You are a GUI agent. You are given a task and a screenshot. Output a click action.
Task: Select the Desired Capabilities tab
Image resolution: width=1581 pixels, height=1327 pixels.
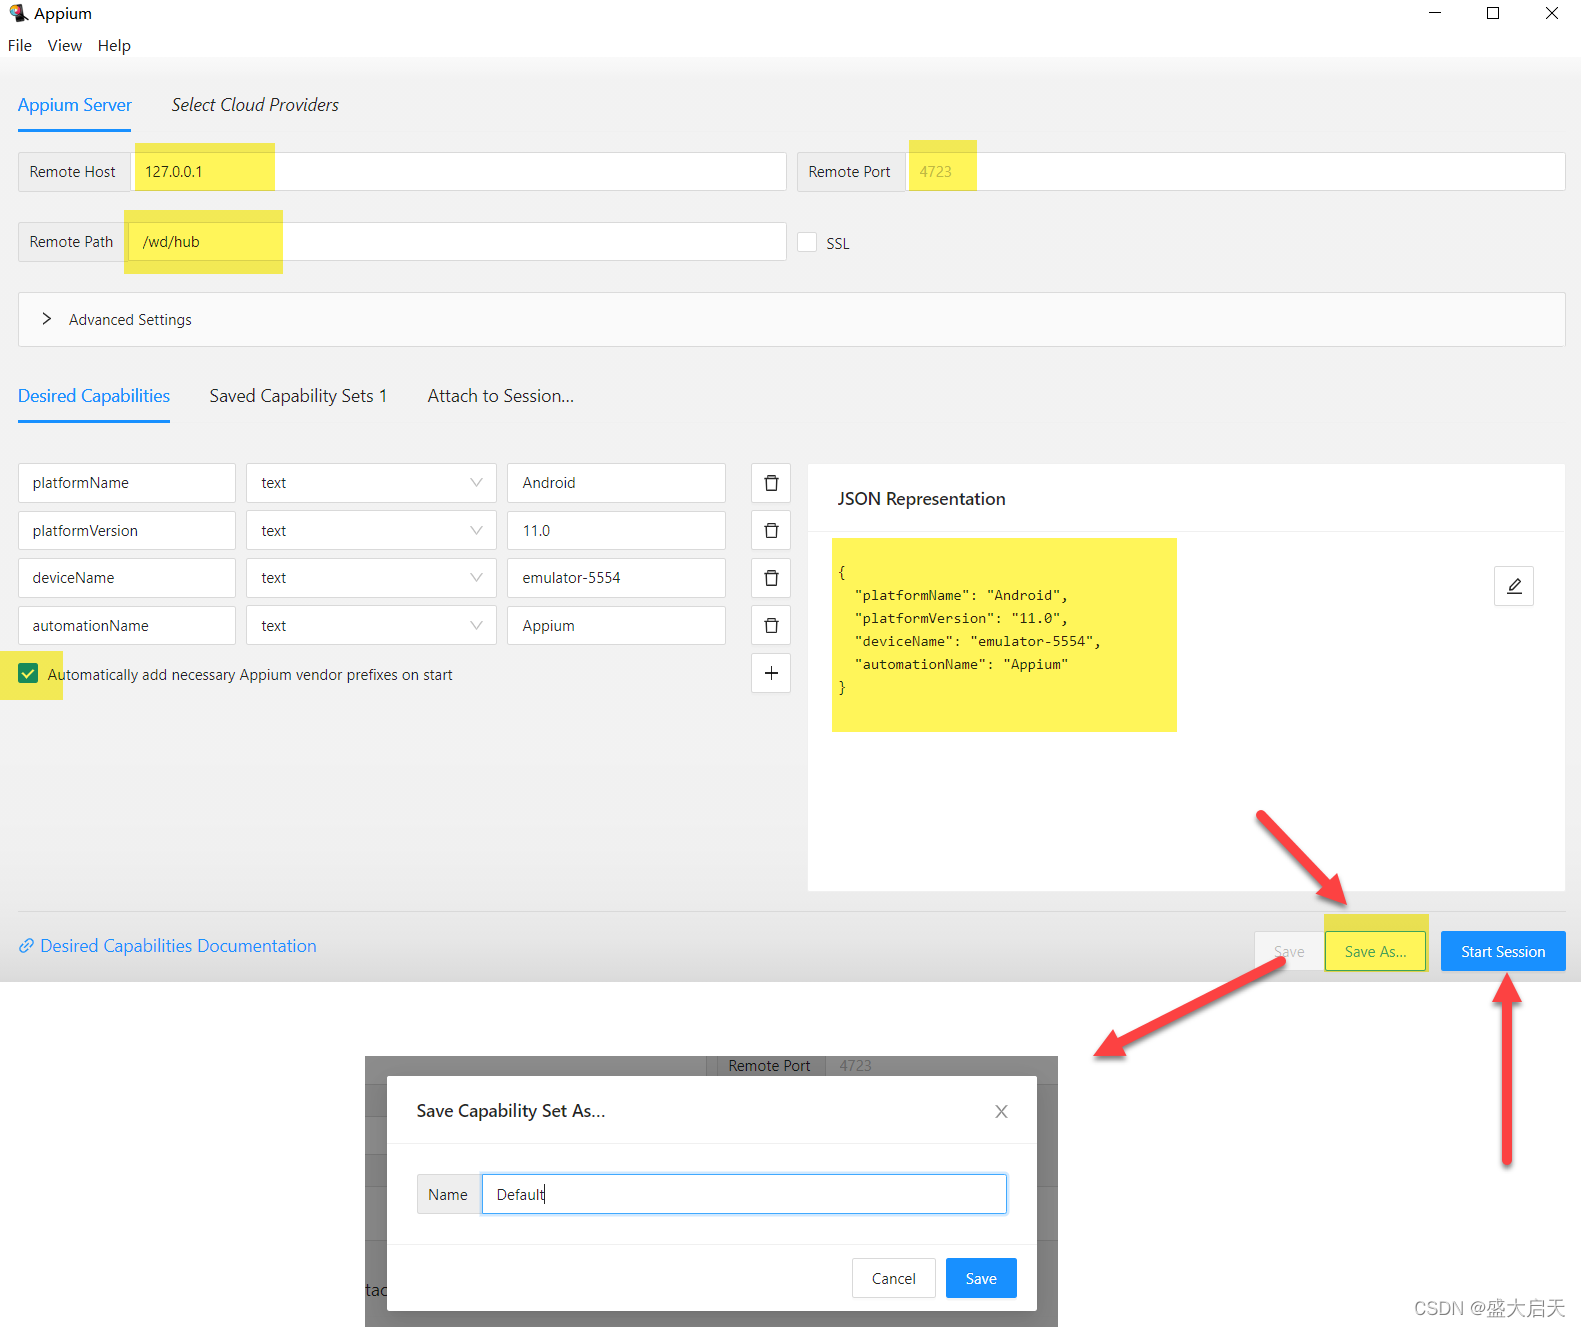94,396
